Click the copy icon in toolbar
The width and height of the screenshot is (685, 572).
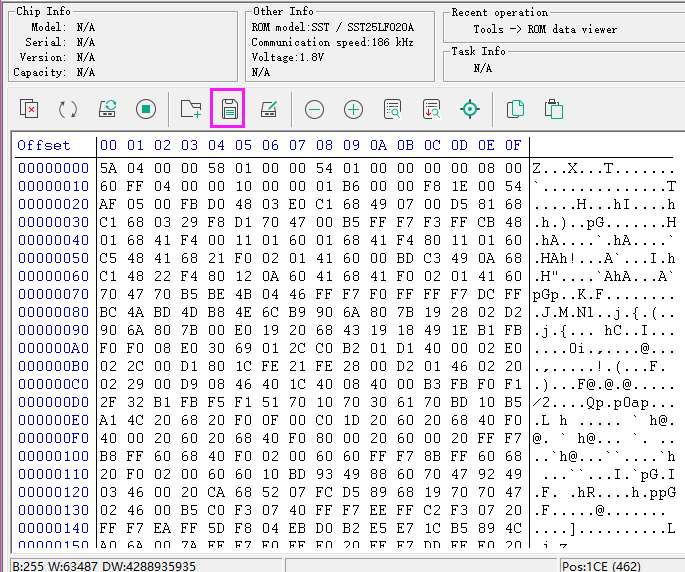tap(515, 109)
